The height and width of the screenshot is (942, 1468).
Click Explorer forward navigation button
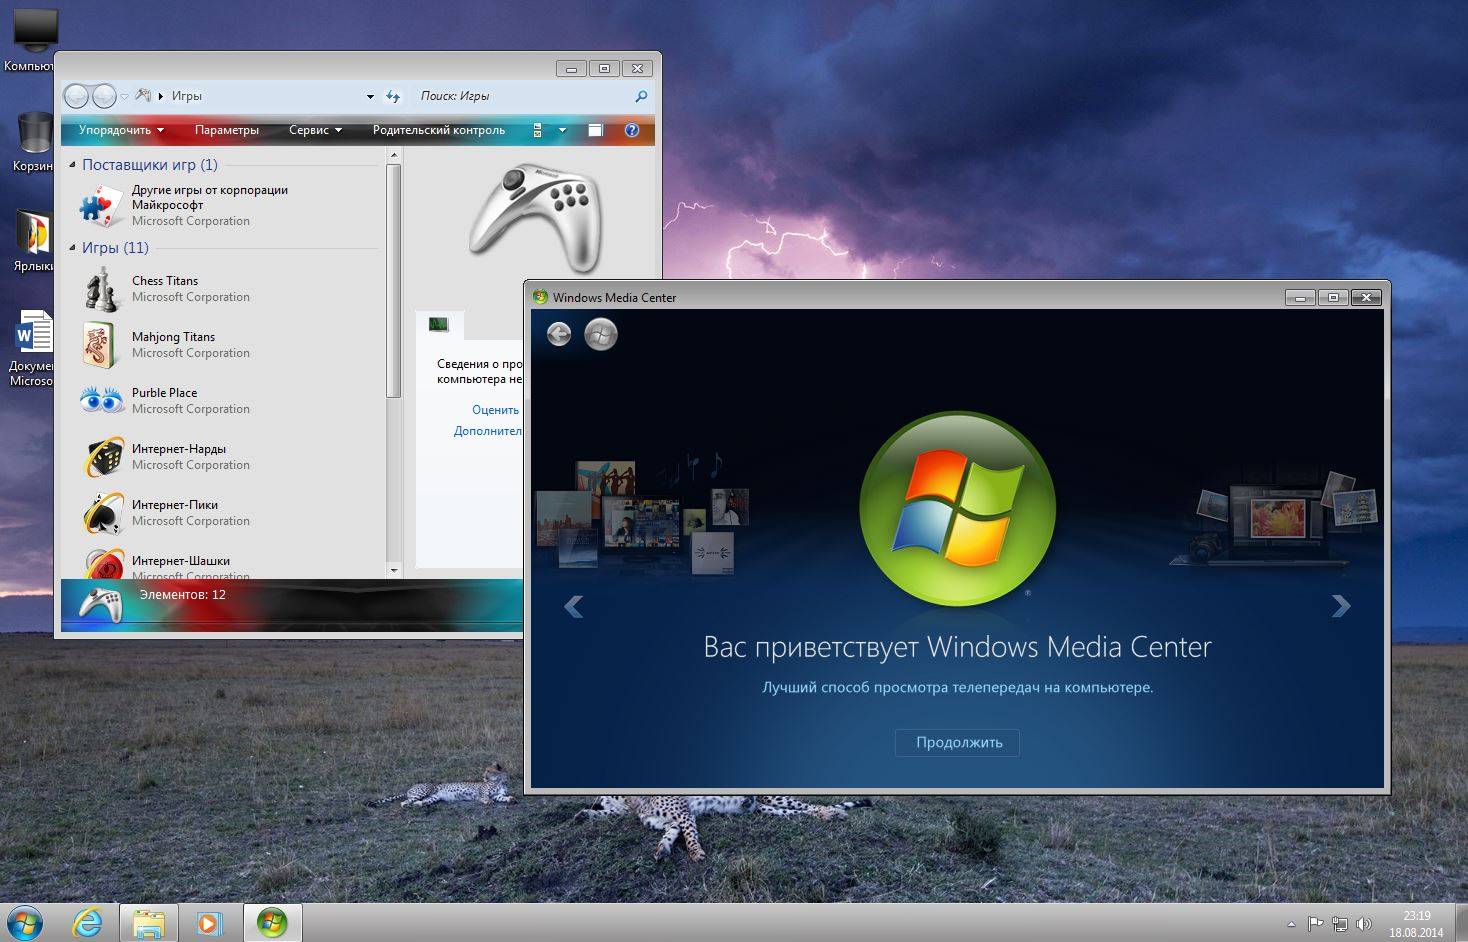tap(104, 96)
